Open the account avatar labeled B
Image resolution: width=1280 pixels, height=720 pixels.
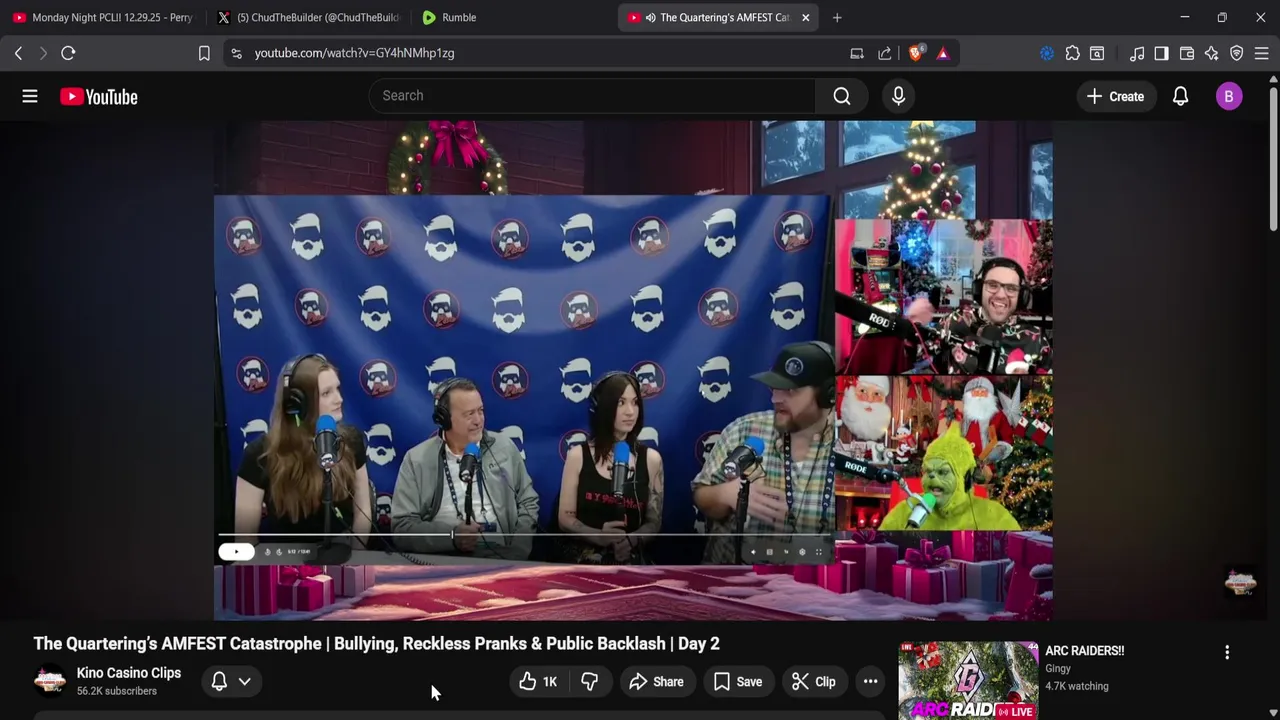[x=1229, y=96]
